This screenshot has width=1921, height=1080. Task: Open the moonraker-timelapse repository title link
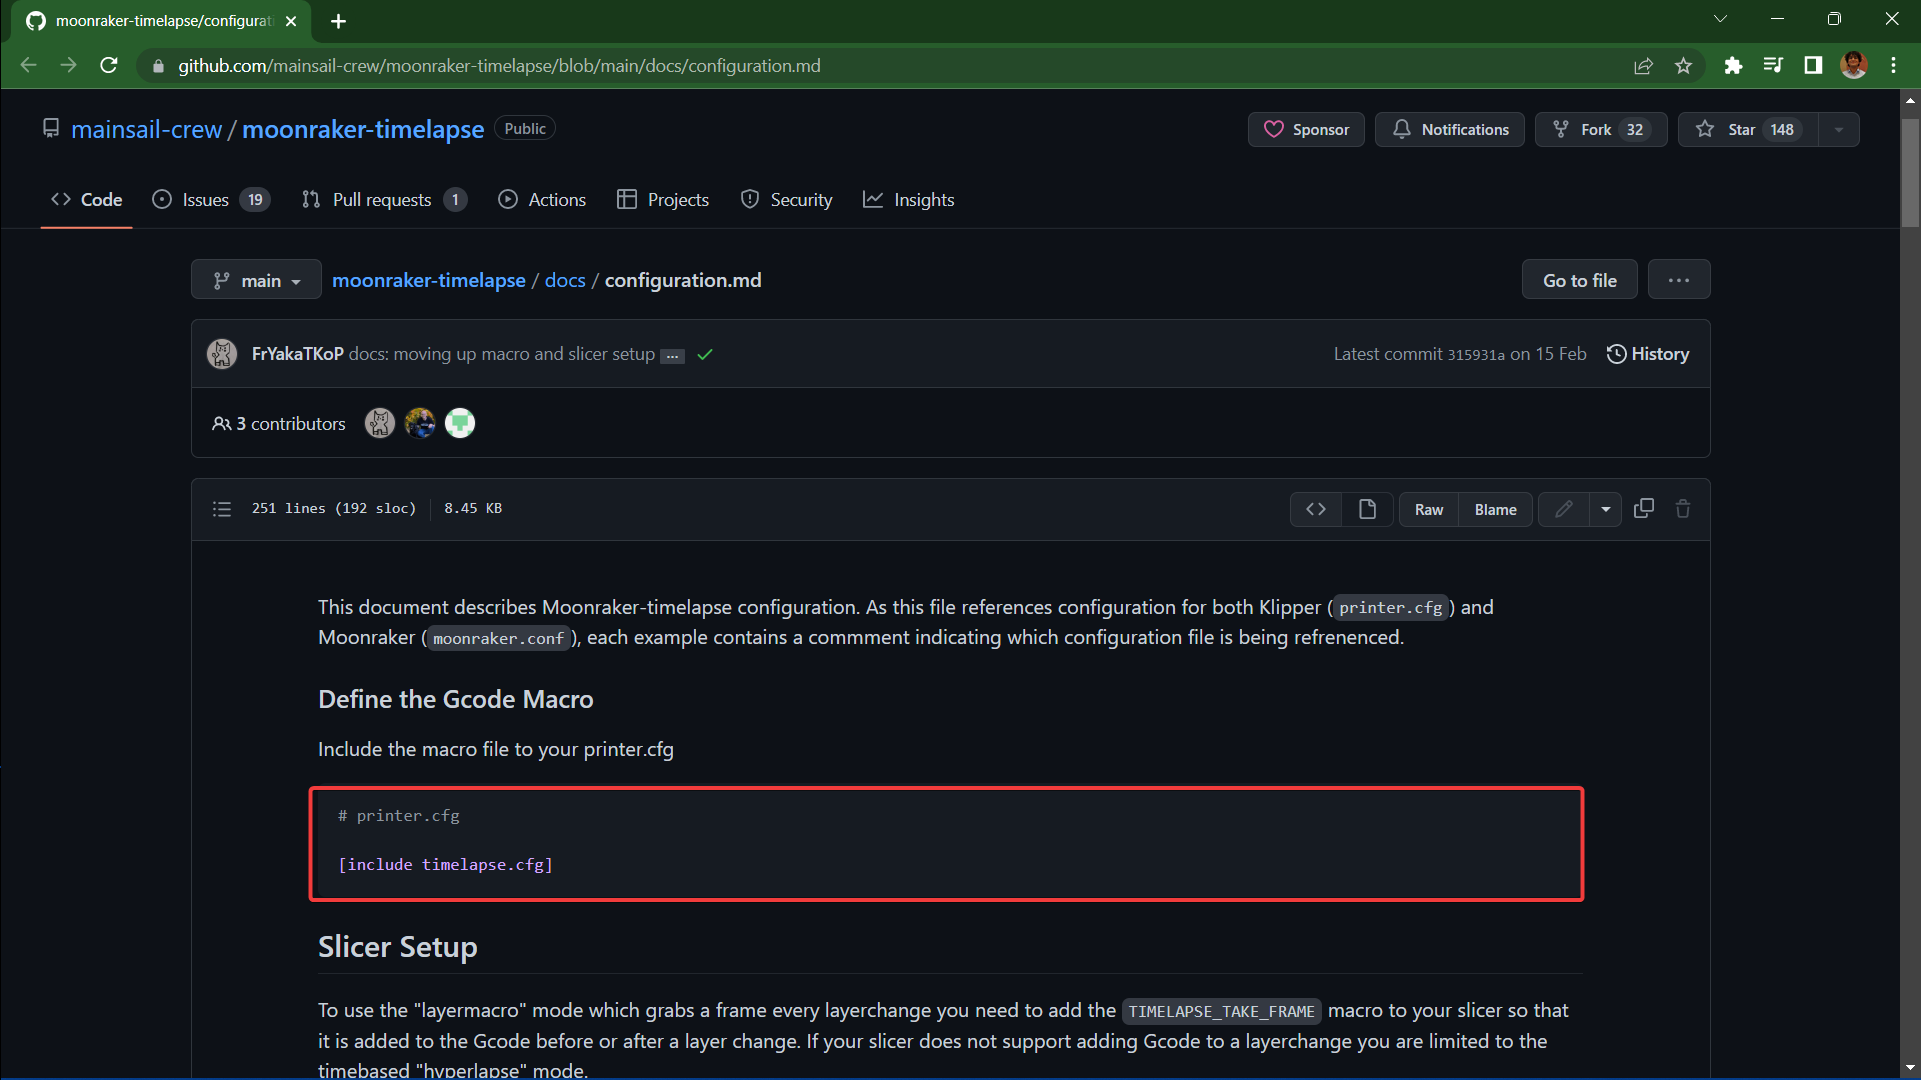(x=363, y=129)
